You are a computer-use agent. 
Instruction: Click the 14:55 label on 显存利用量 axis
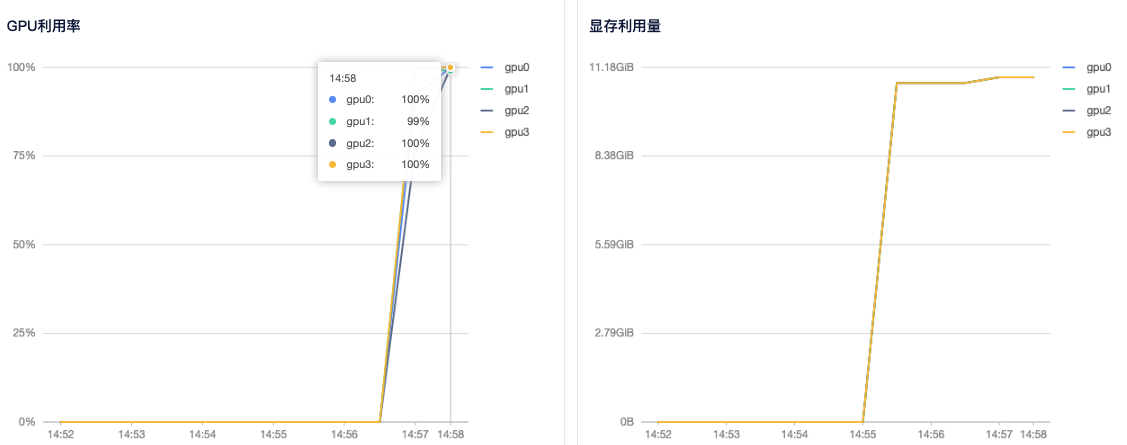pyautogui.click(x=863, y=435)
